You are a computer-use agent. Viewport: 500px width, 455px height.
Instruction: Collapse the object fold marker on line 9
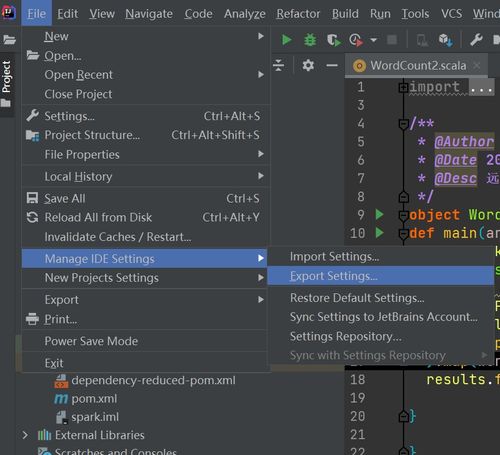(x=403, y=216)
